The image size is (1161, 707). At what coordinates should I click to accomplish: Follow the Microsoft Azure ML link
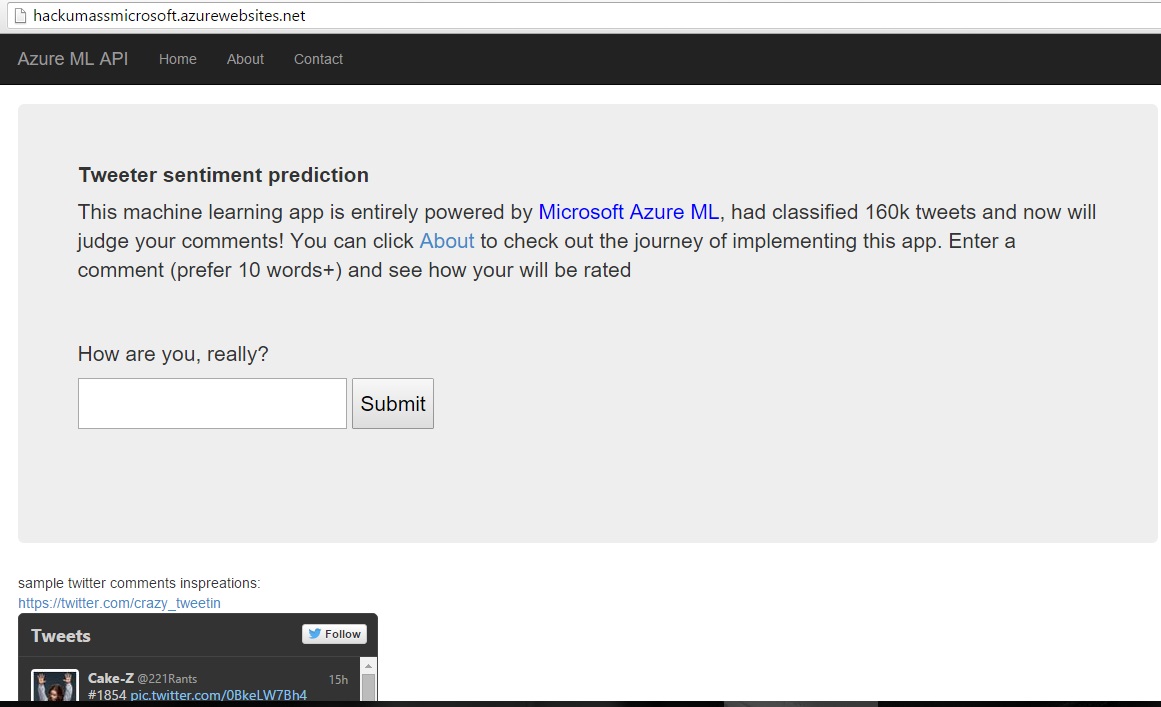click(x=629, y=212)
